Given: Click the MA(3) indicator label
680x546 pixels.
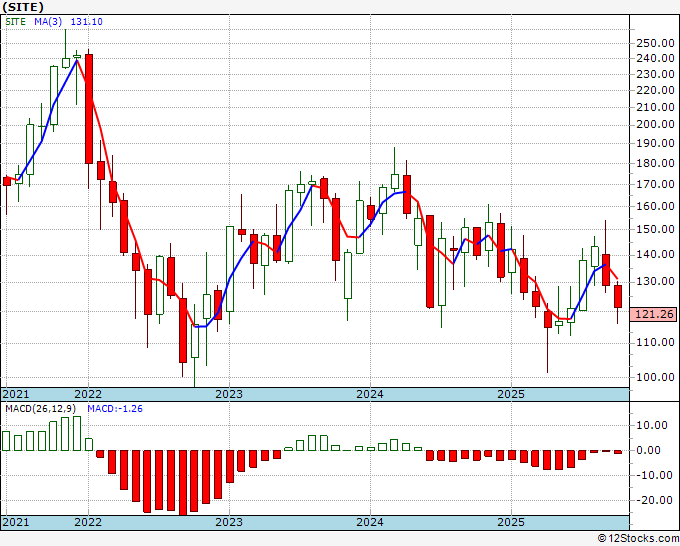Looking at the screenshot, I should (48, 22).
